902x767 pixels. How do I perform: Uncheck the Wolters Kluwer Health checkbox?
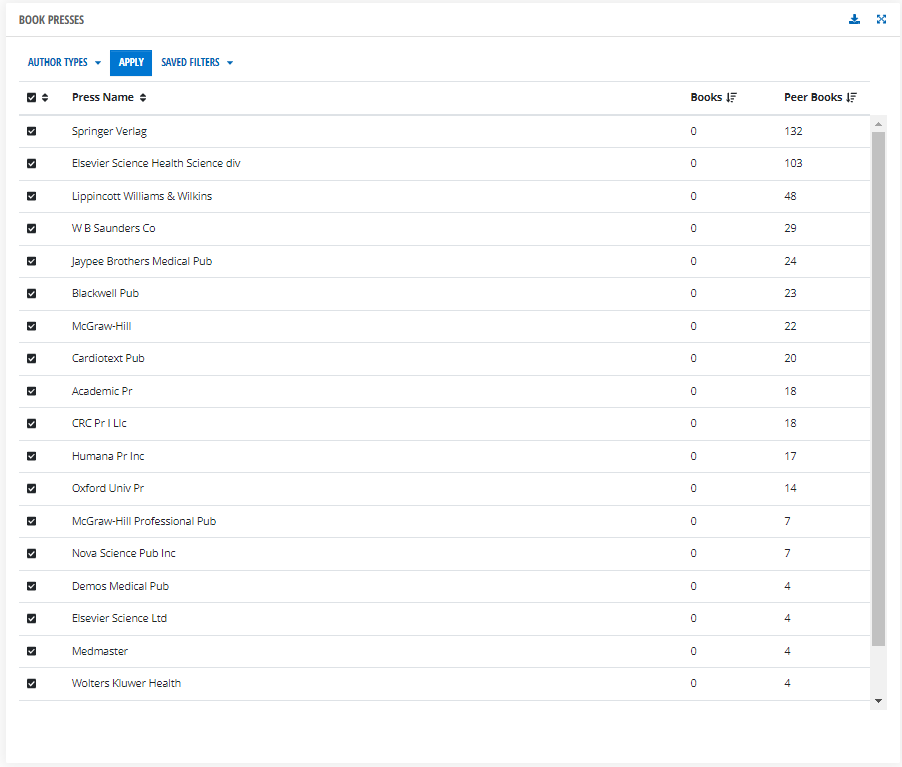pos(32,684)
